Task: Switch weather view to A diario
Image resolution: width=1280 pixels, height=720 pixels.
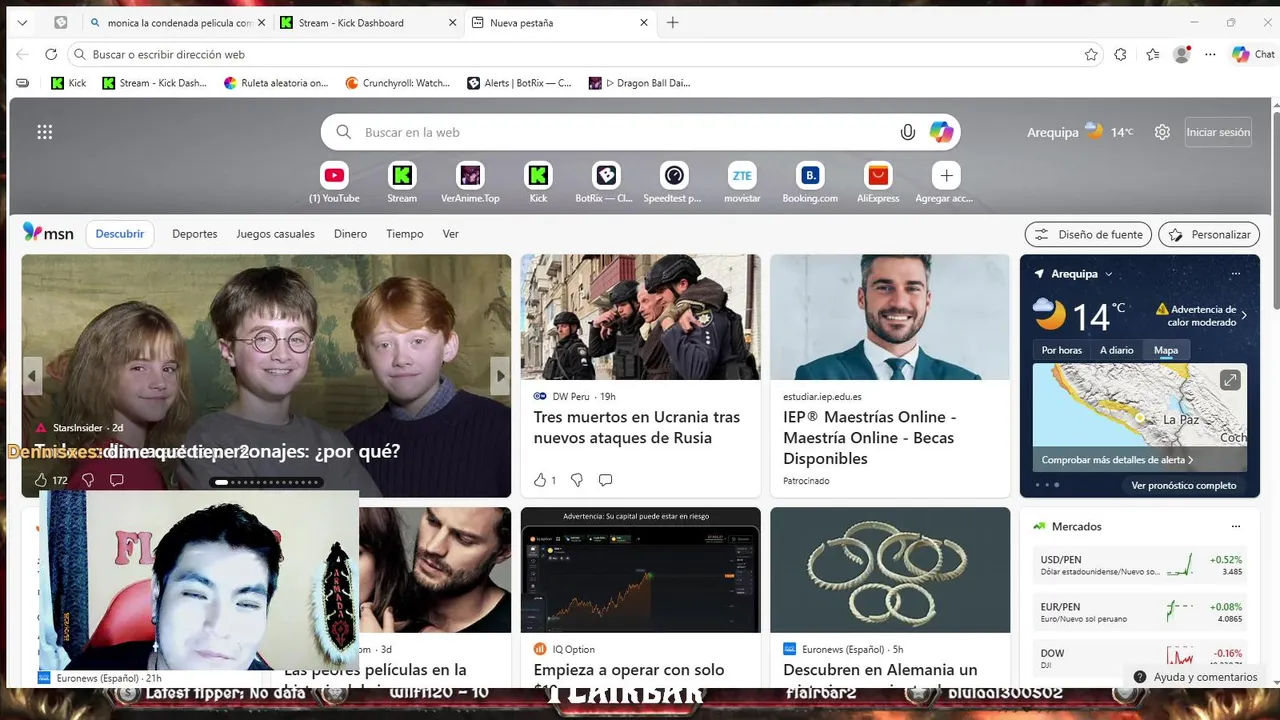Action: pyautogui.click(x=1117, y=350)
